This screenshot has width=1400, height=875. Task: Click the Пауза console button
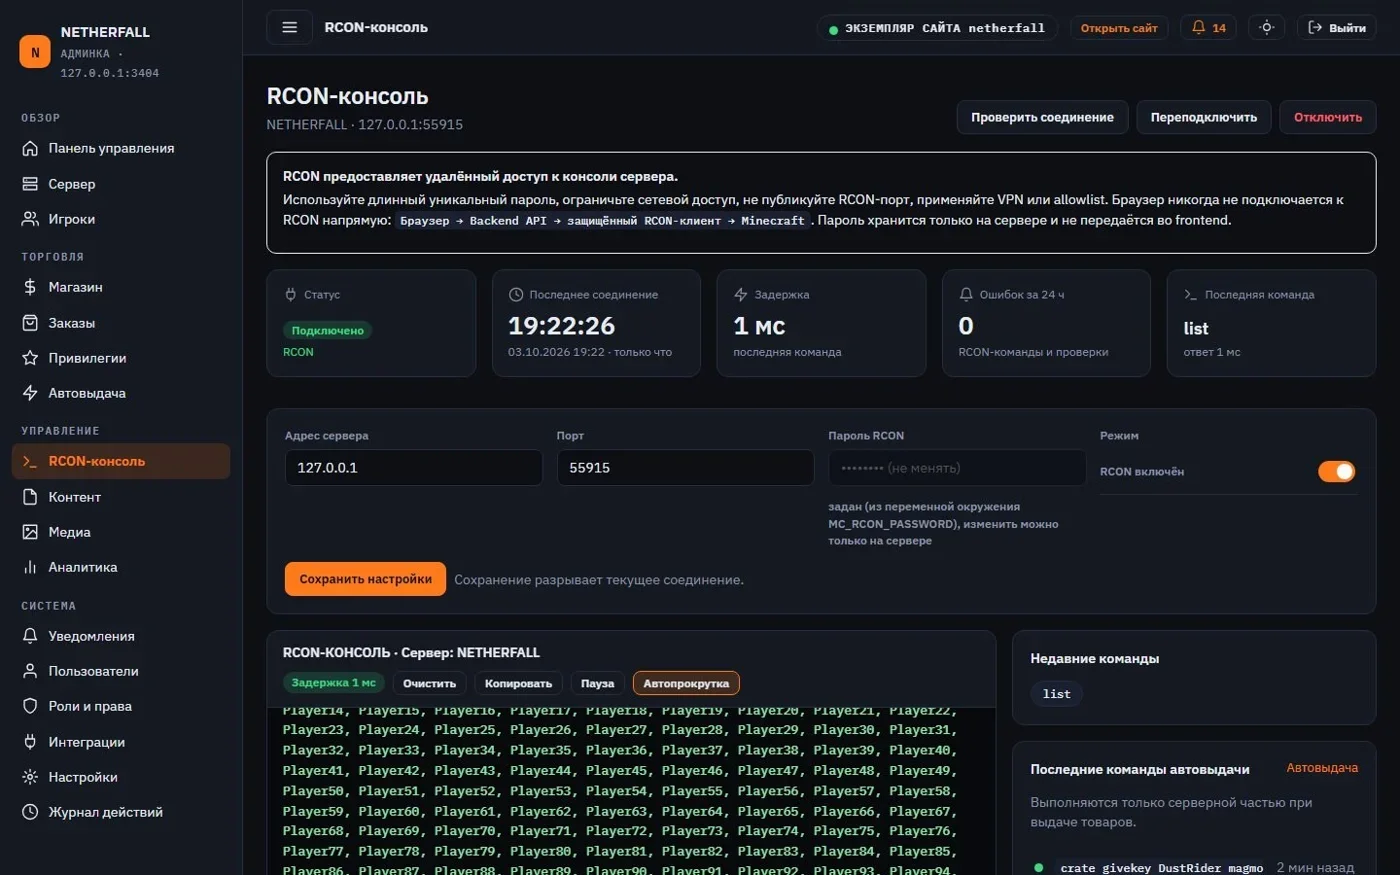pos(597,683)
